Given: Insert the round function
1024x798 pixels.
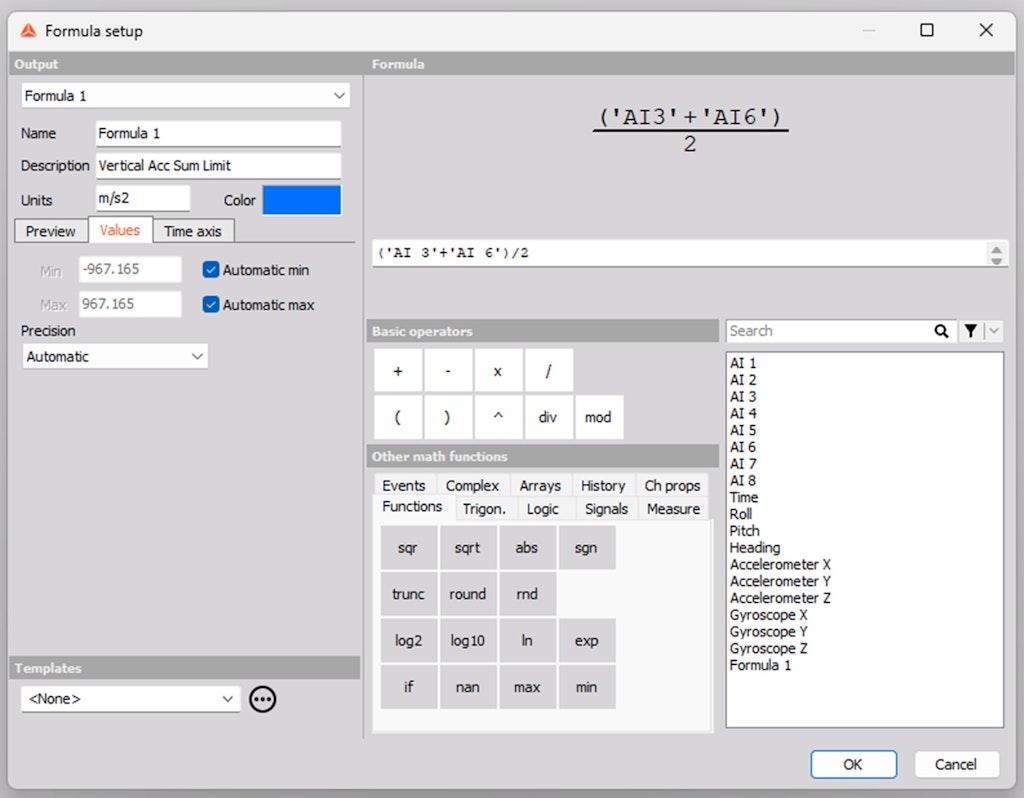Looking at the screenshot, I should click(468, 594).
